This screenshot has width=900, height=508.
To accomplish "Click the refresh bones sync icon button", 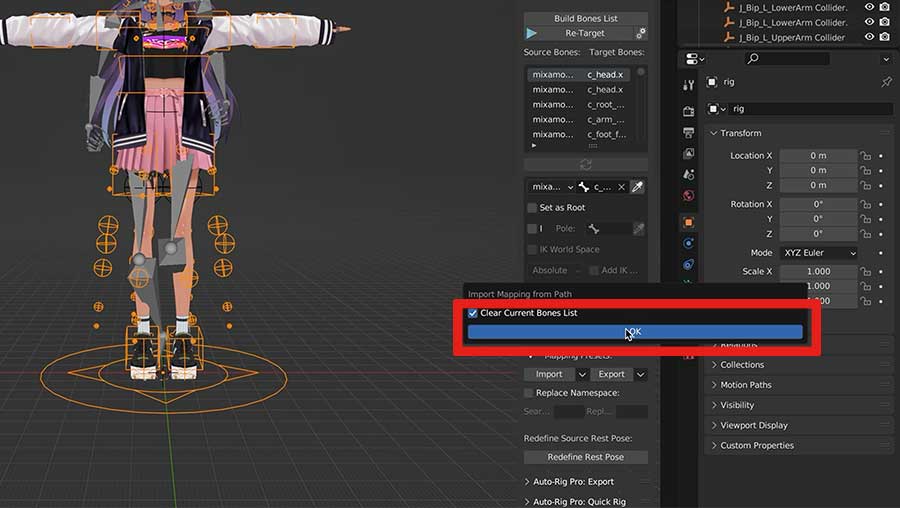I will point(585,165).
